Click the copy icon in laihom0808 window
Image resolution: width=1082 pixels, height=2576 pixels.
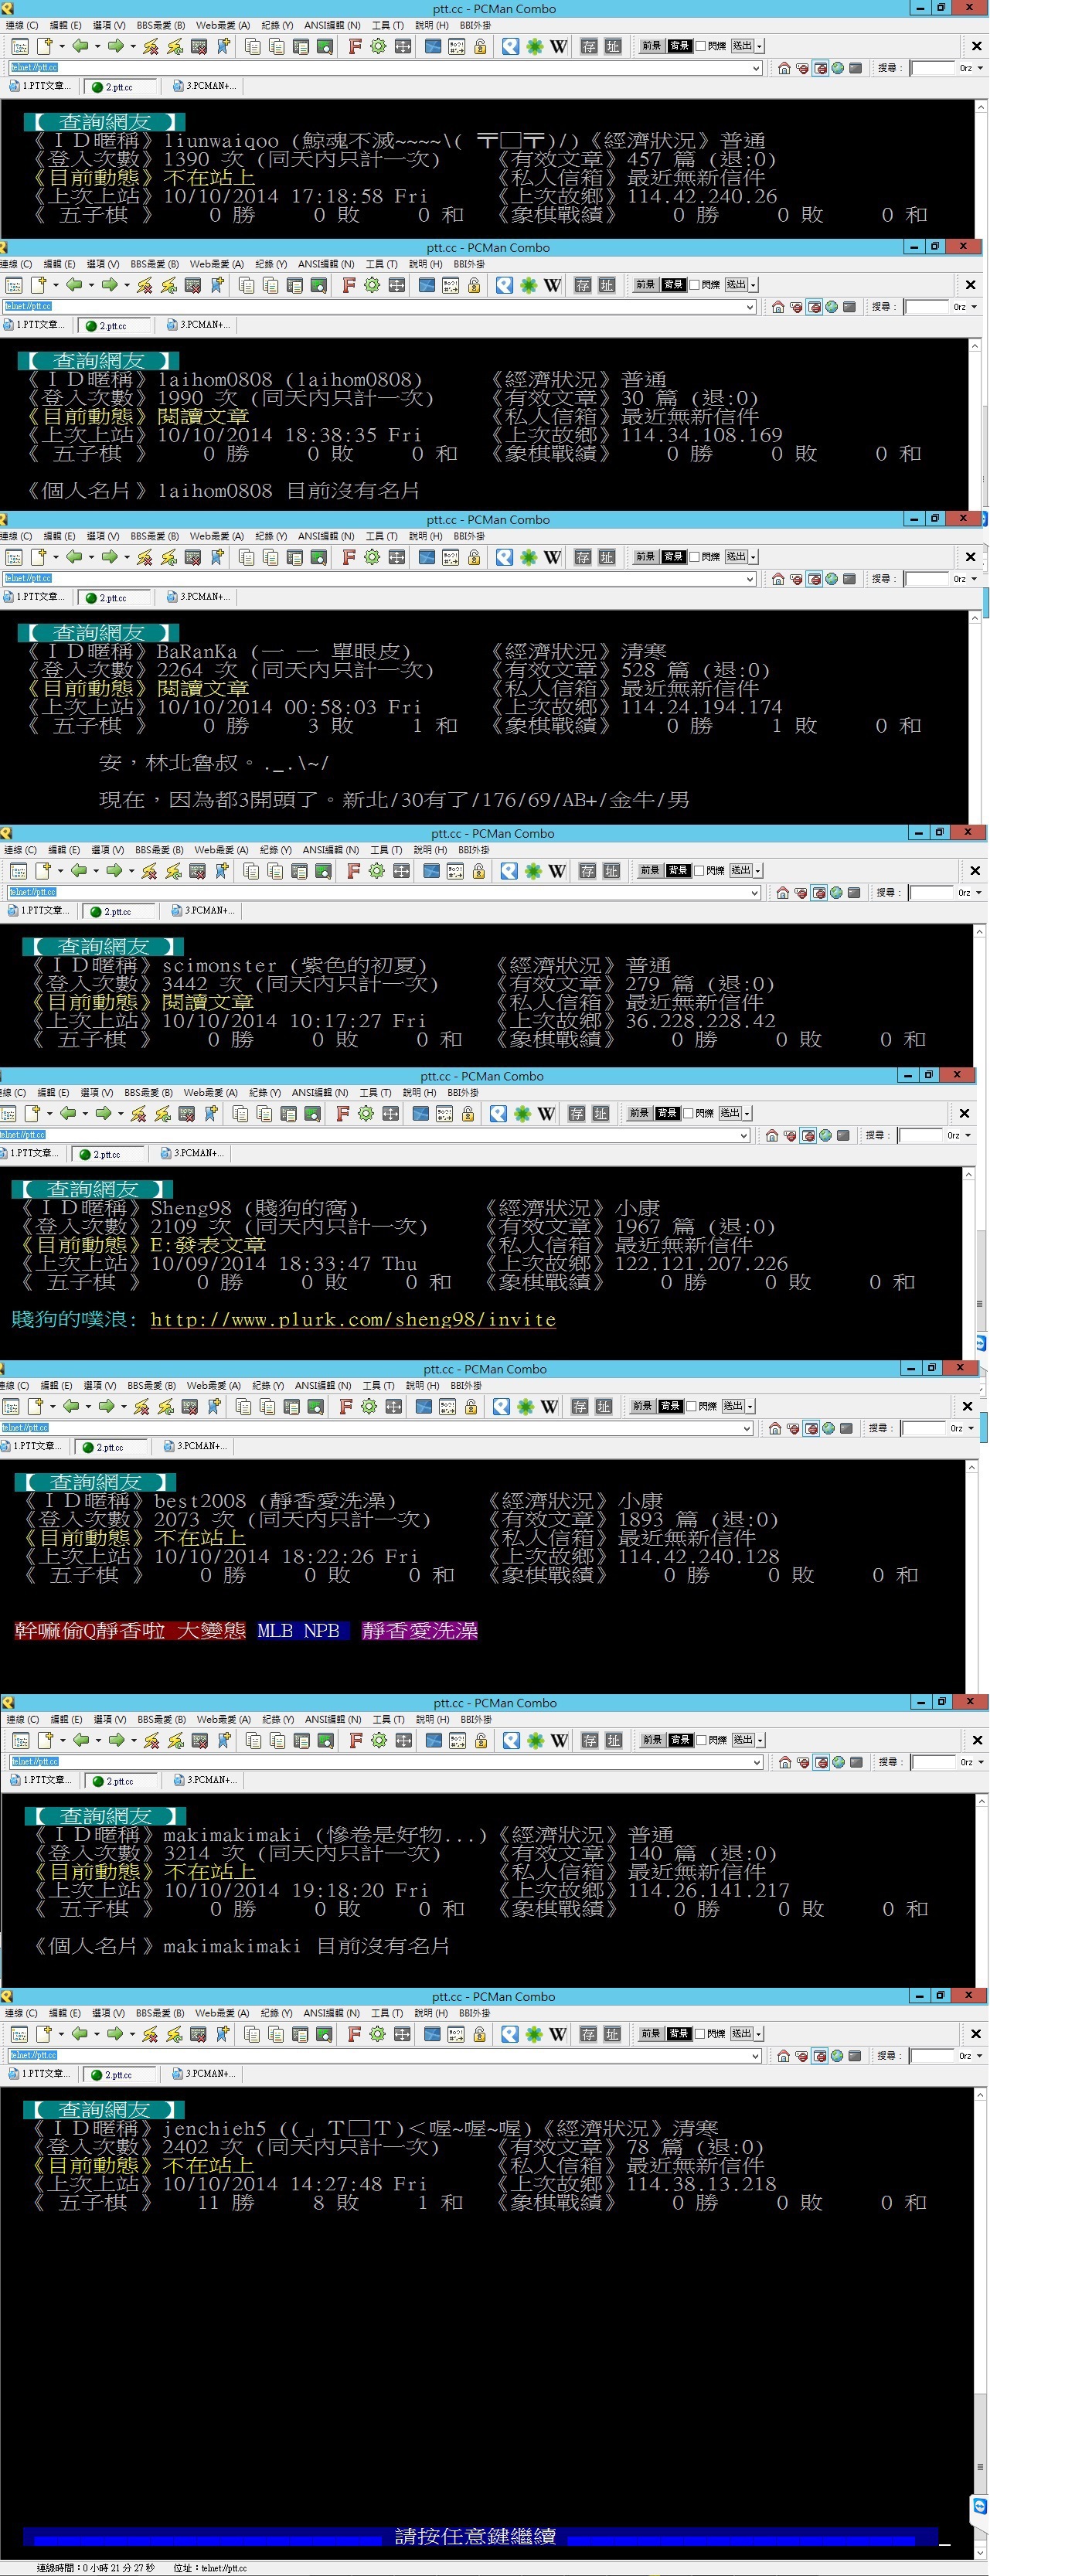point(246,285)
